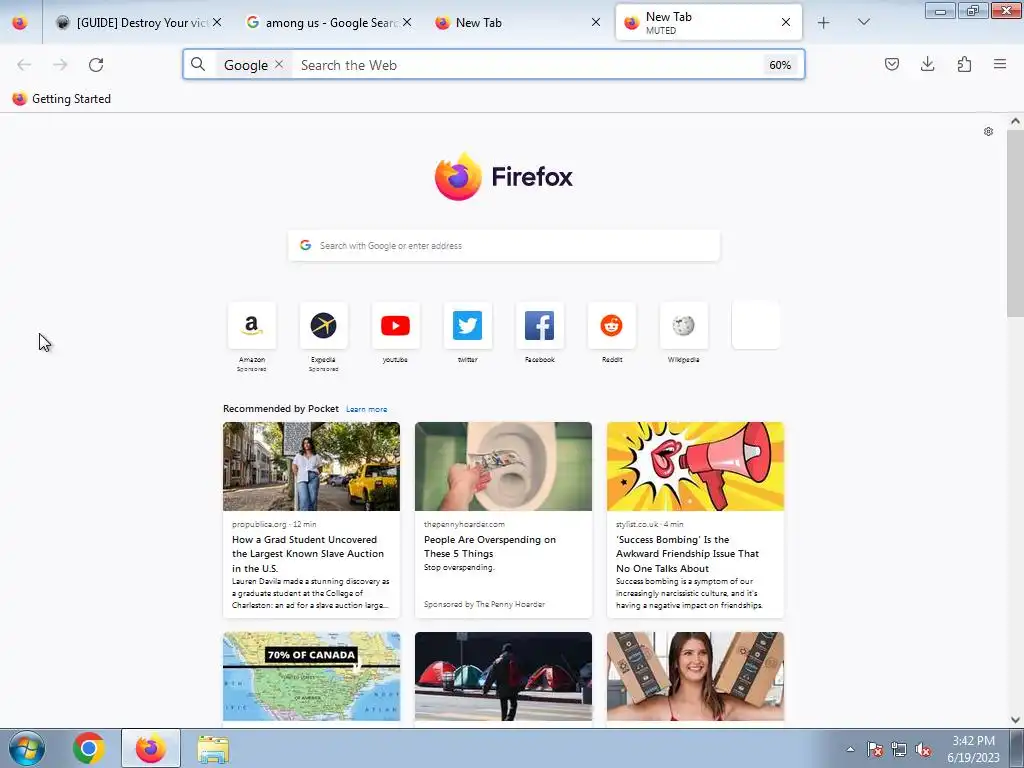The image size is (1024, 768).
Task: Click the page scrollbar thumb
Action: tap(1015, 223)
